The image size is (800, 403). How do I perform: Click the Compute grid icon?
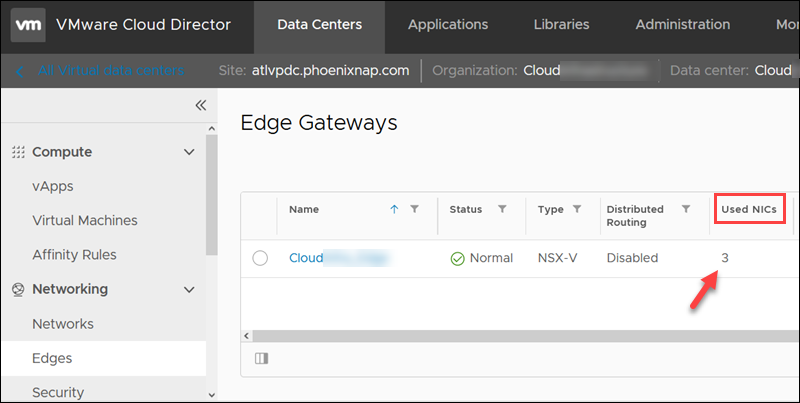click(18, 152)
